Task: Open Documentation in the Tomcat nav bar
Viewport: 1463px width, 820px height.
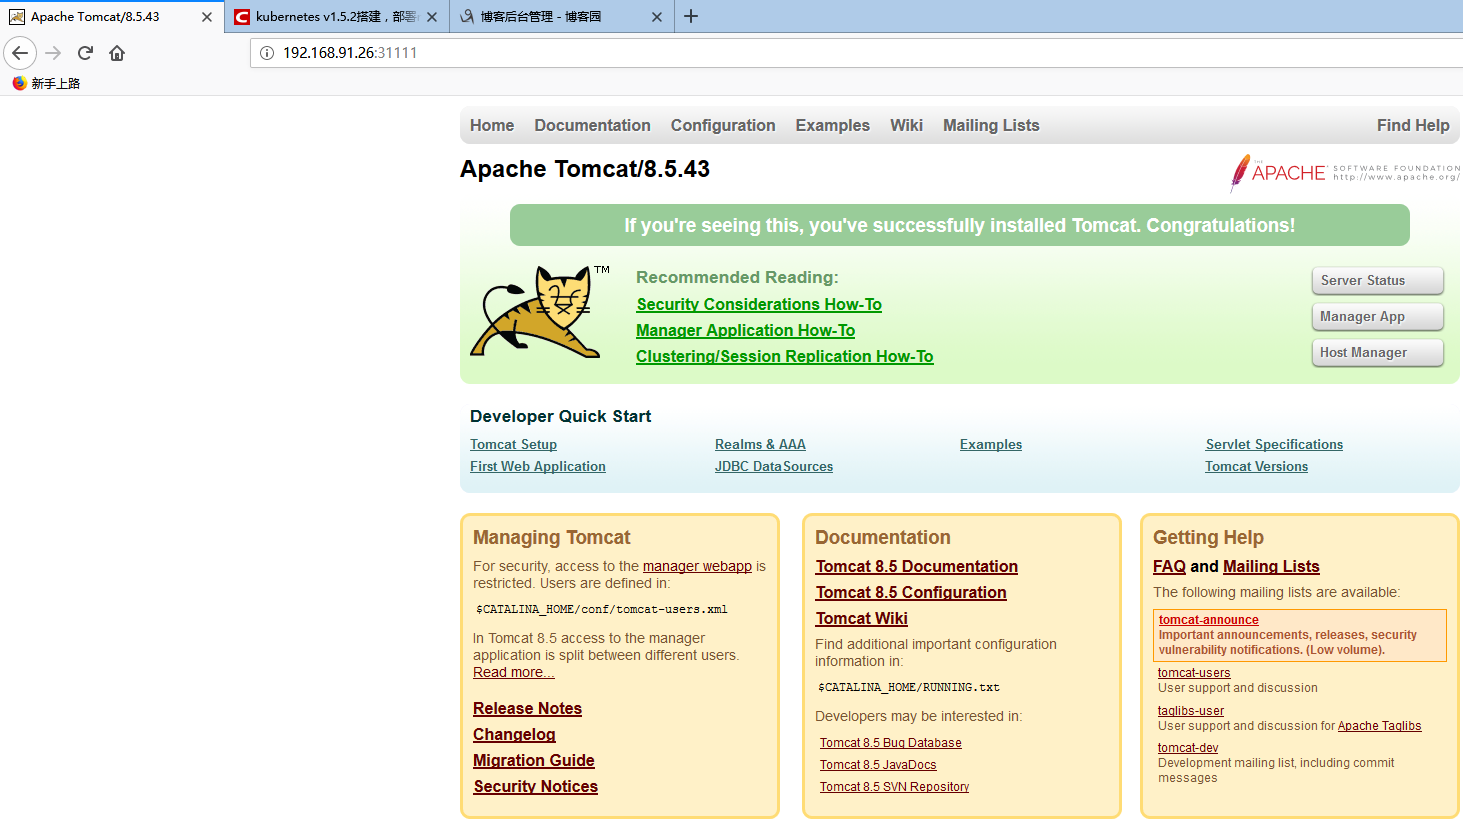Action: click(x=592, y=125)
